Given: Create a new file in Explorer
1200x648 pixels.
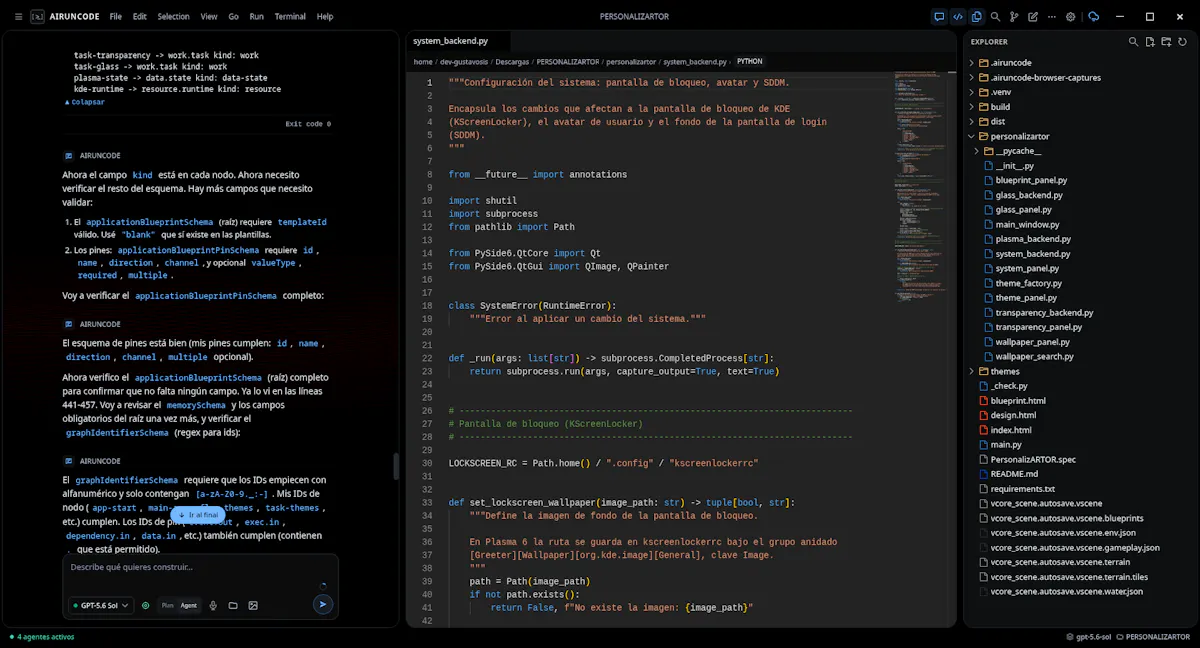Looking at the screenshot, I should (x=1150, y=42).
